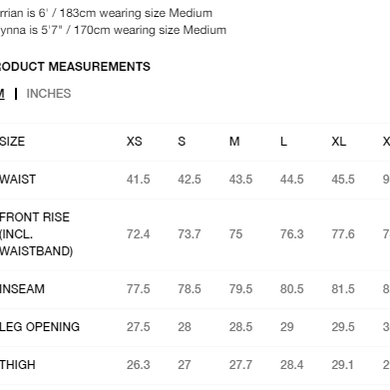Click waist value 43.5 for Medium

pos(241,179)
